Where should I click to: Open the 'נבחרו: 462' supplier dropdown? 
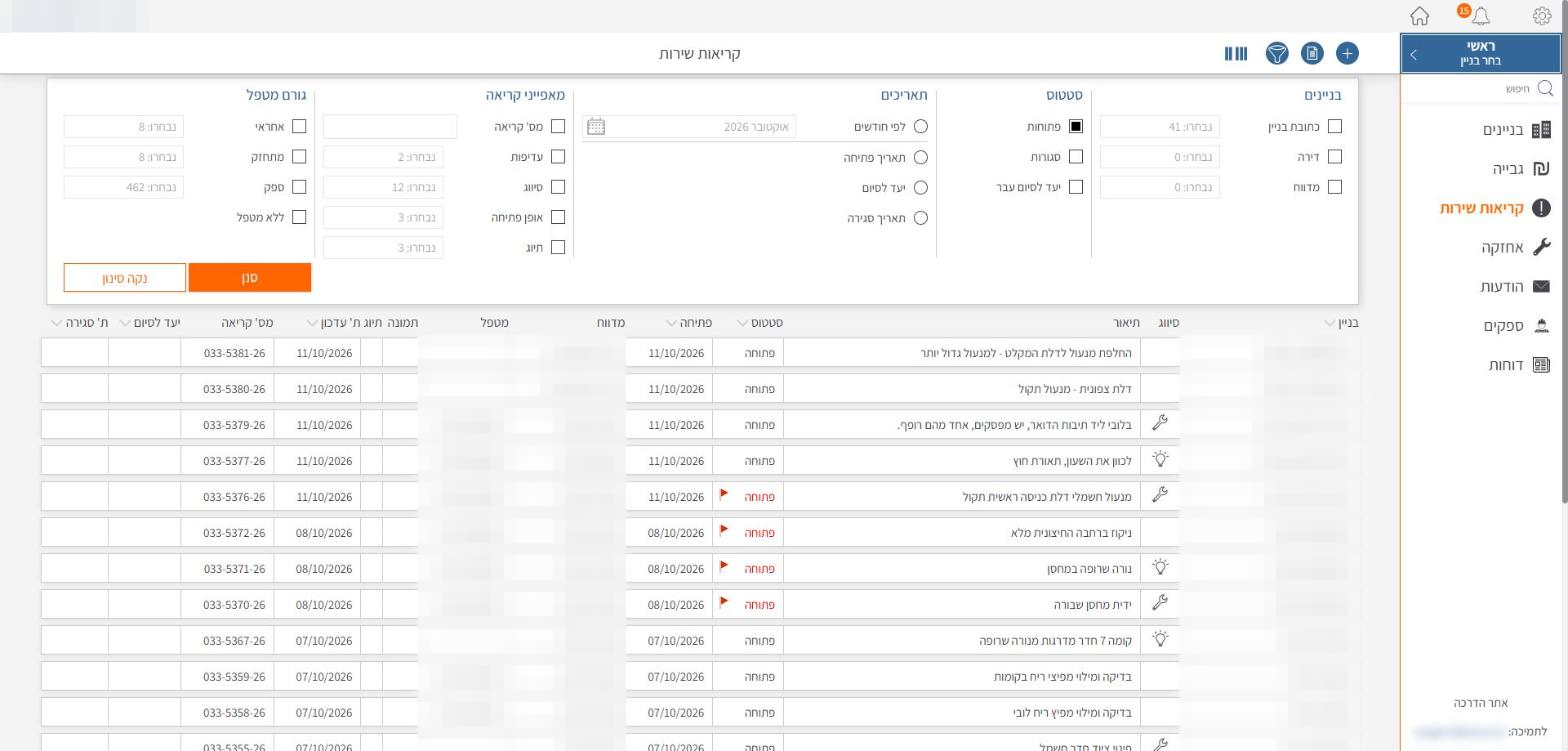click(124, 187)
